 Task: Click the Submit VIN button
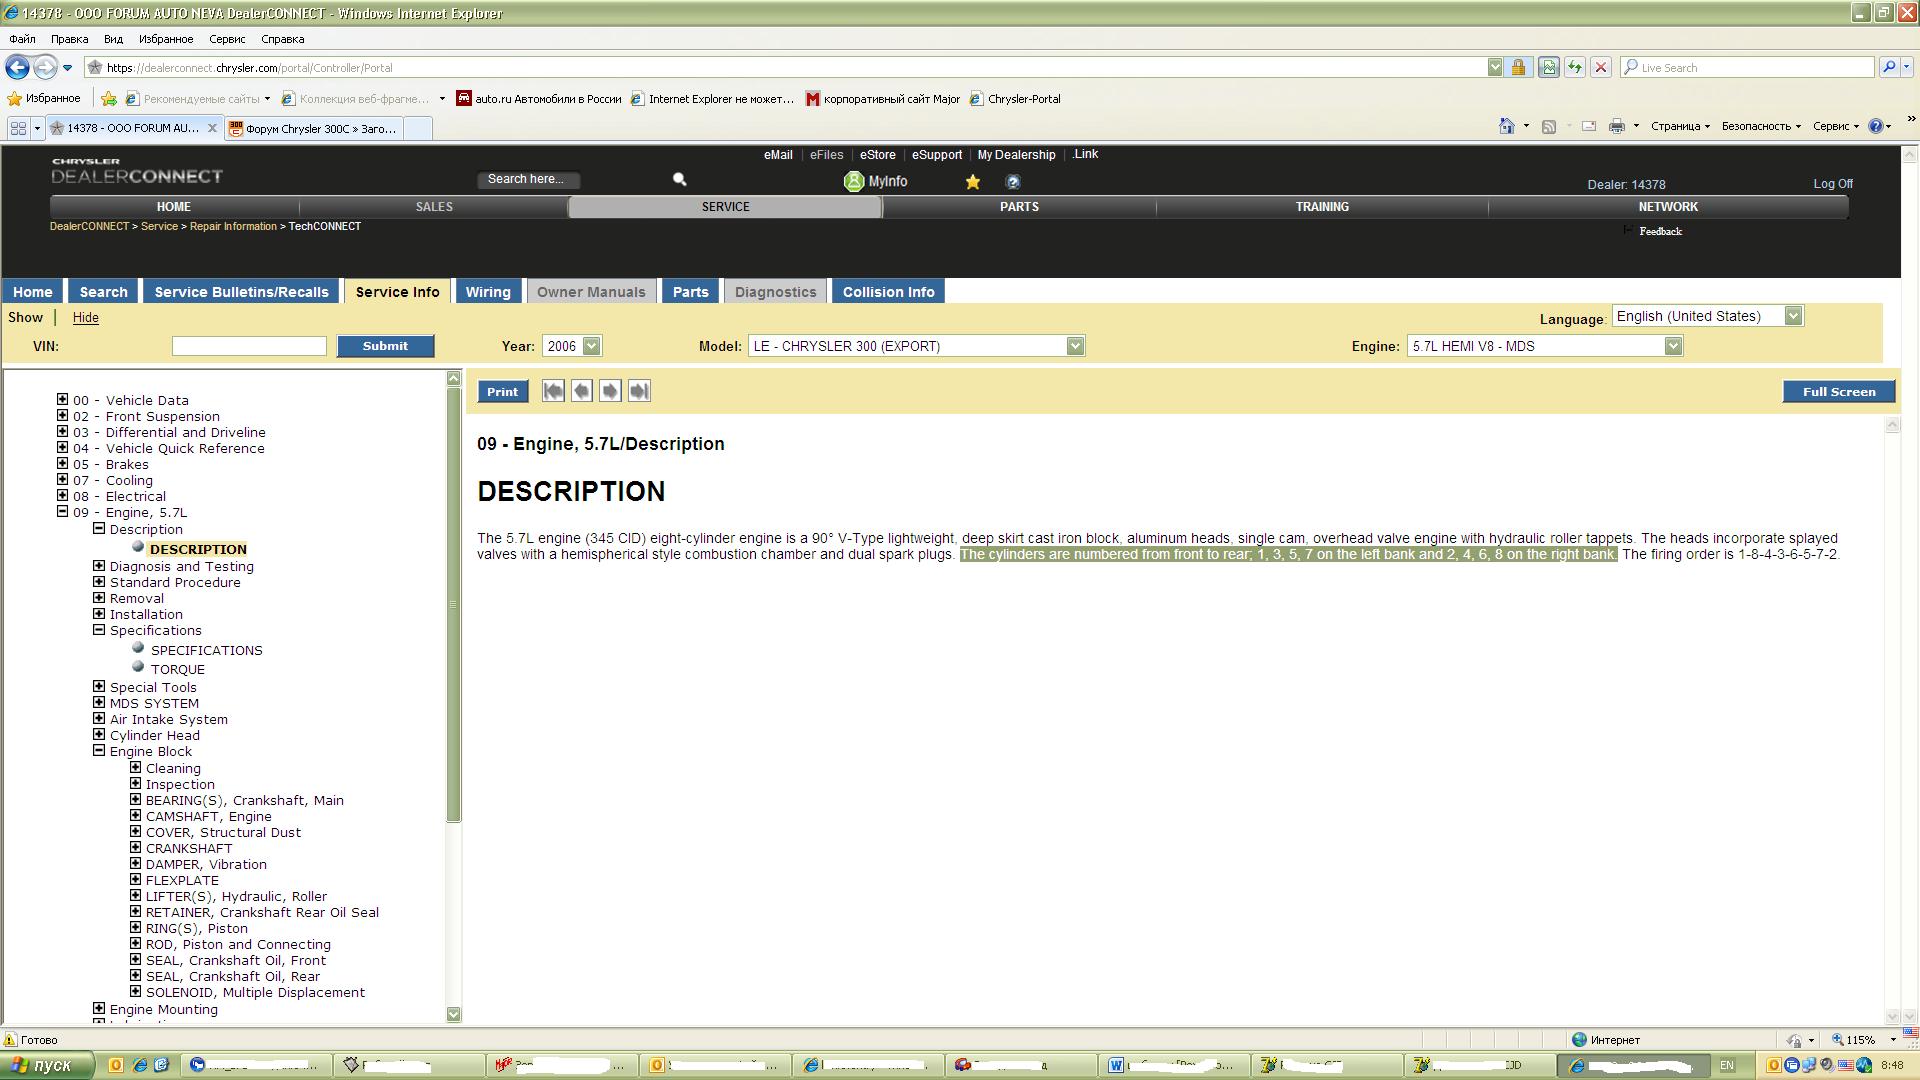385,346
